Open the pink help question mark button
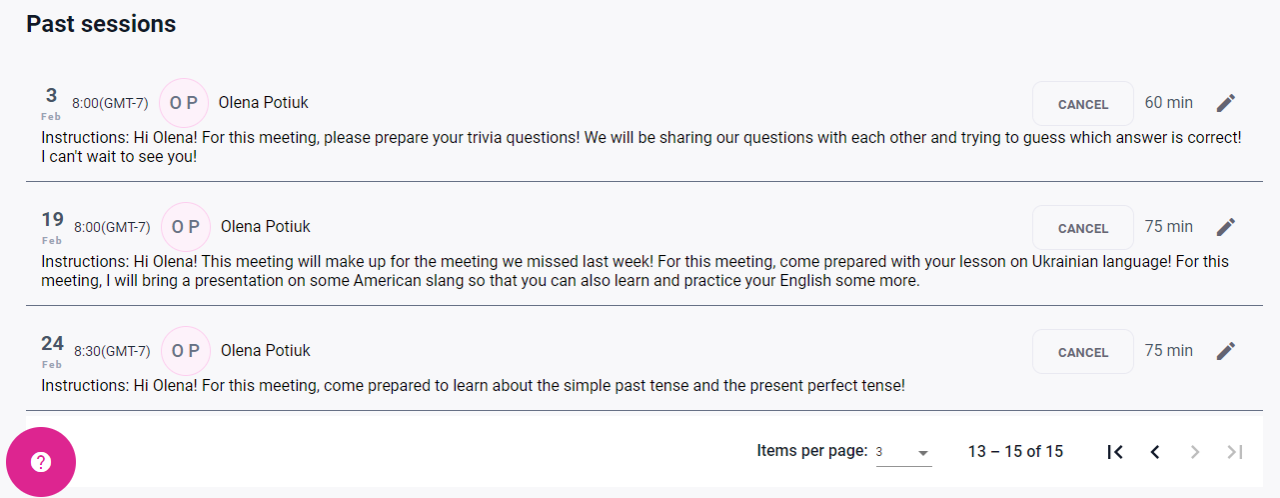This screenshot has height=498, width=1280. [41, 462]
